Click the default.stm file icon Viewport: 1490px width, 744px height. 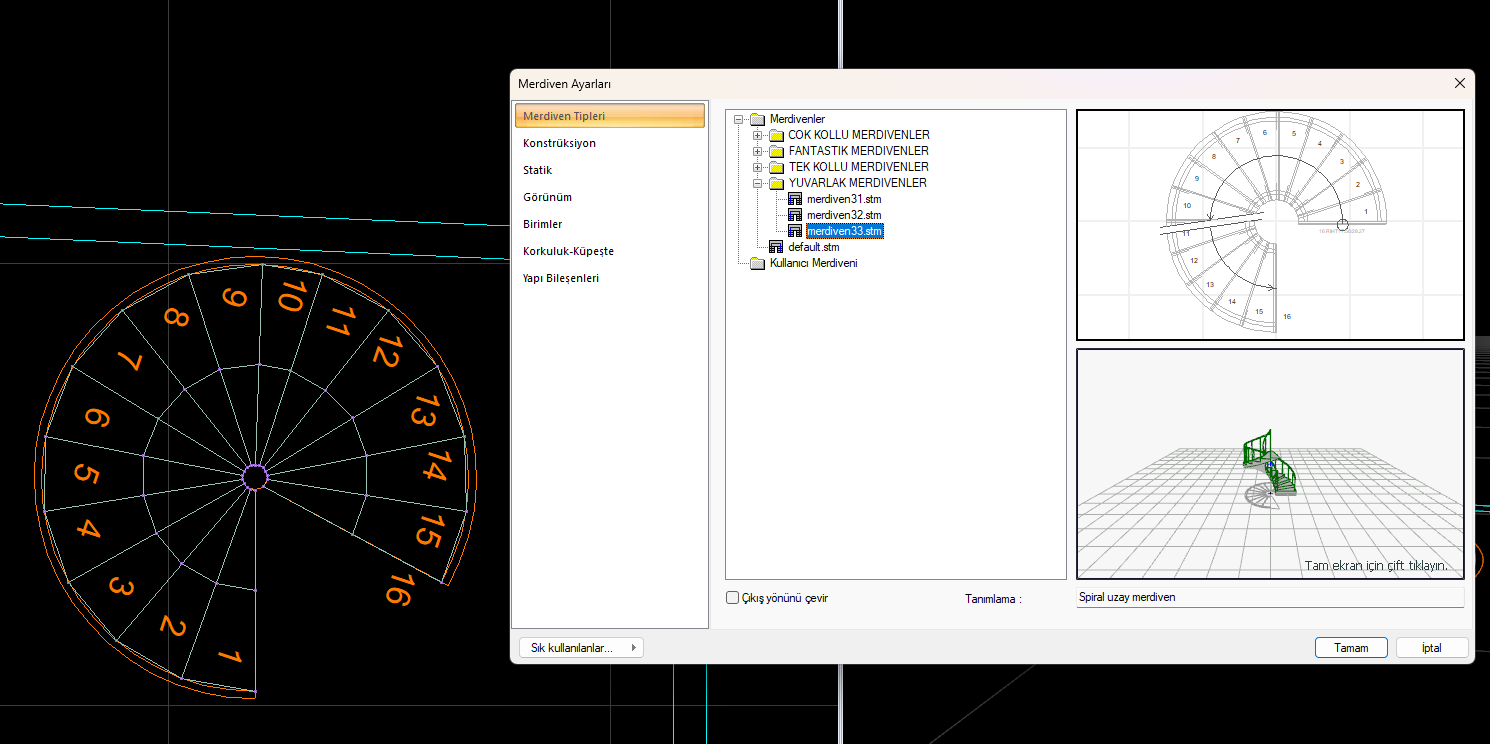pos(776,247)
